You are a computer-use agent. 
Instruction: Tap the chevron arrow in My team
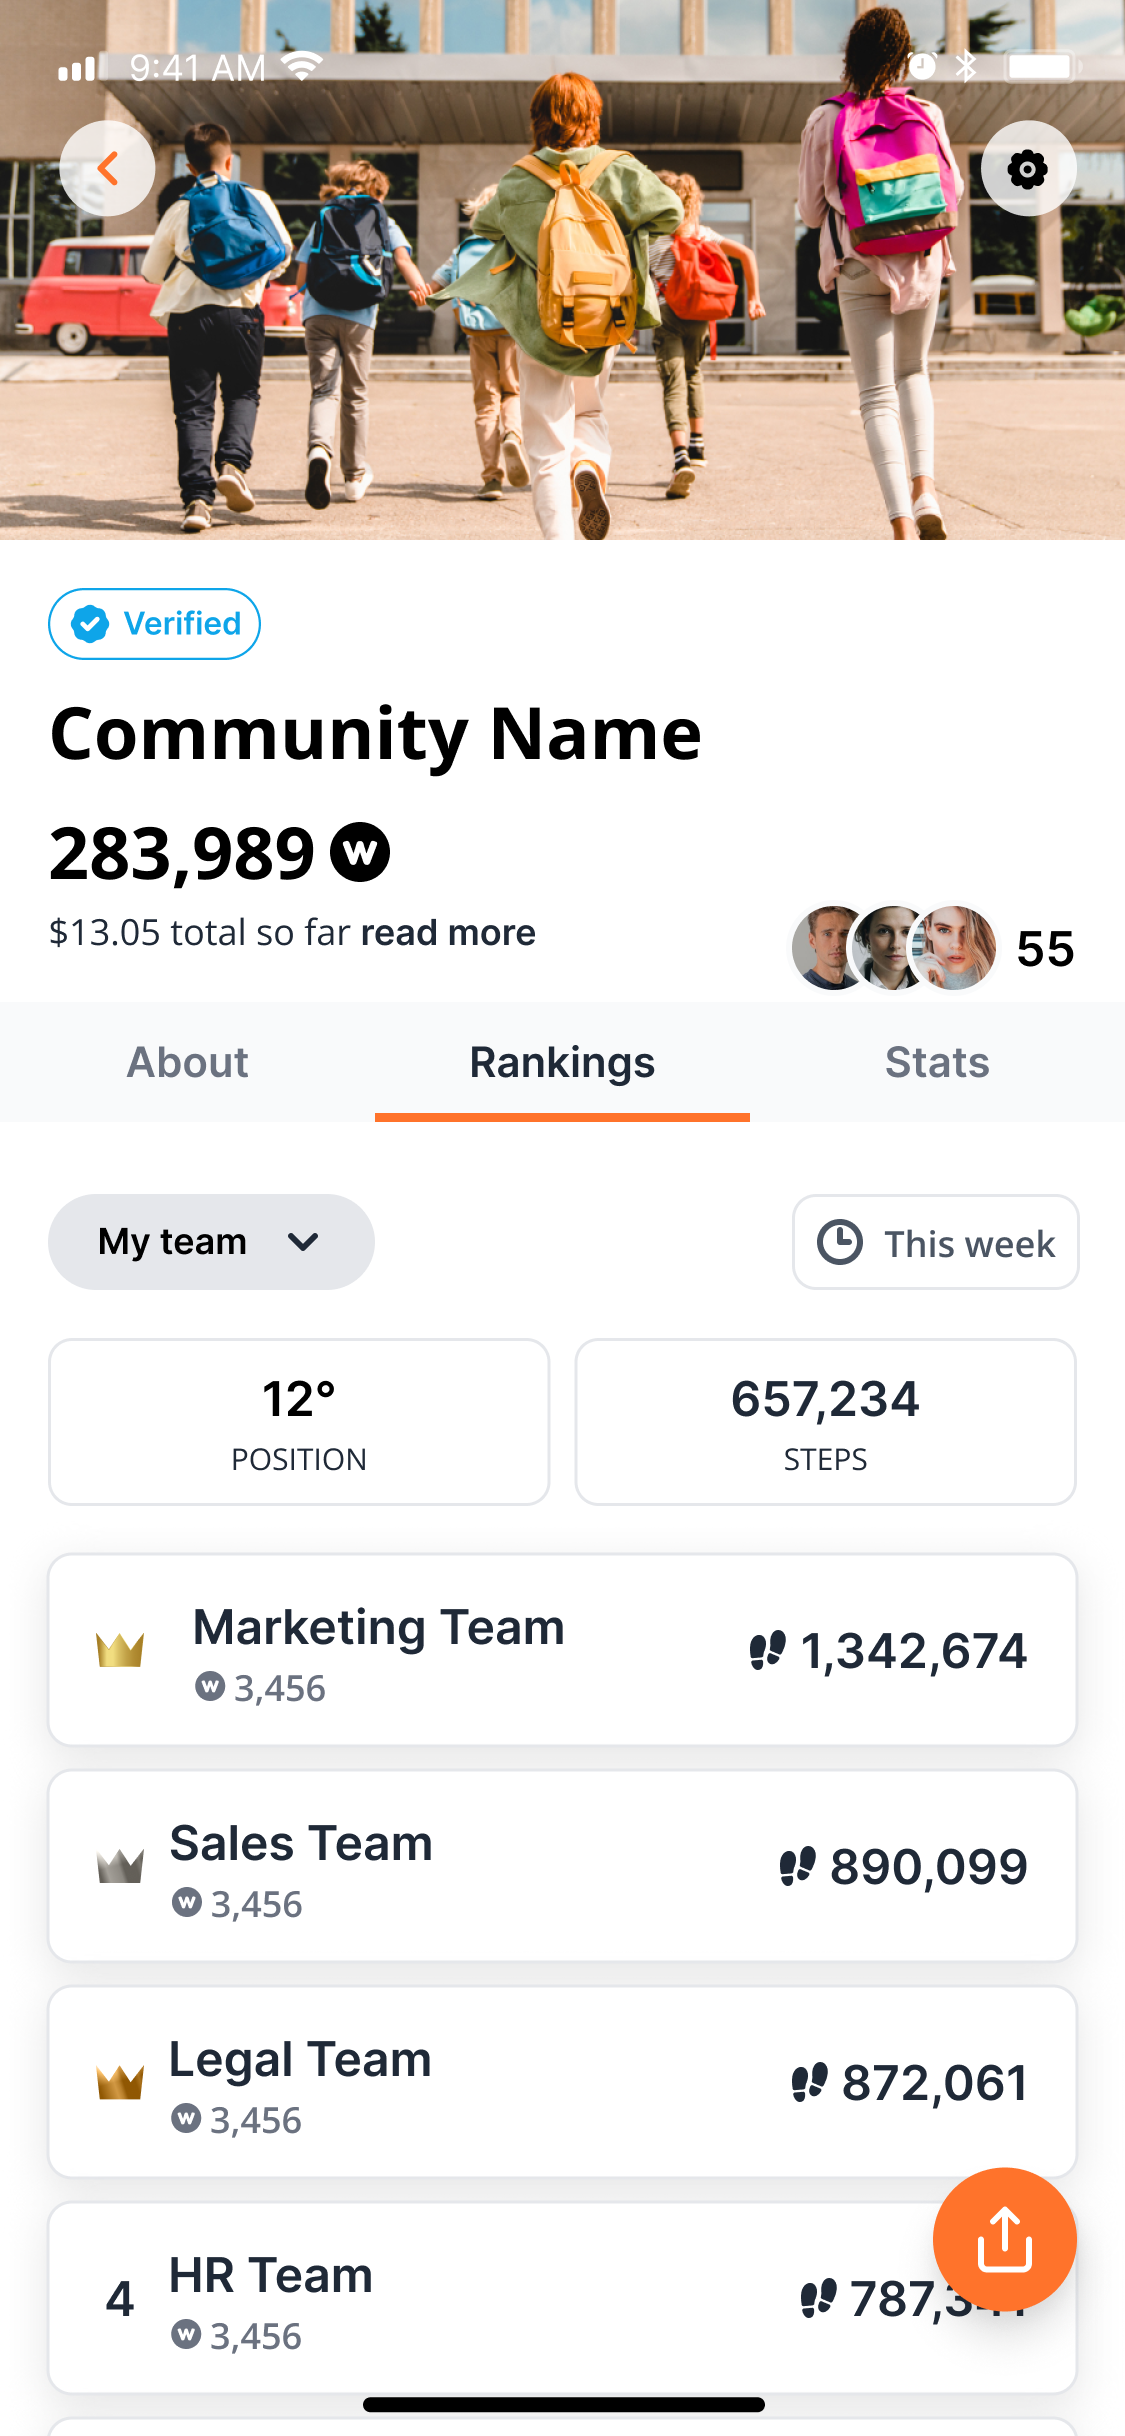click(x=303, y=1242)
